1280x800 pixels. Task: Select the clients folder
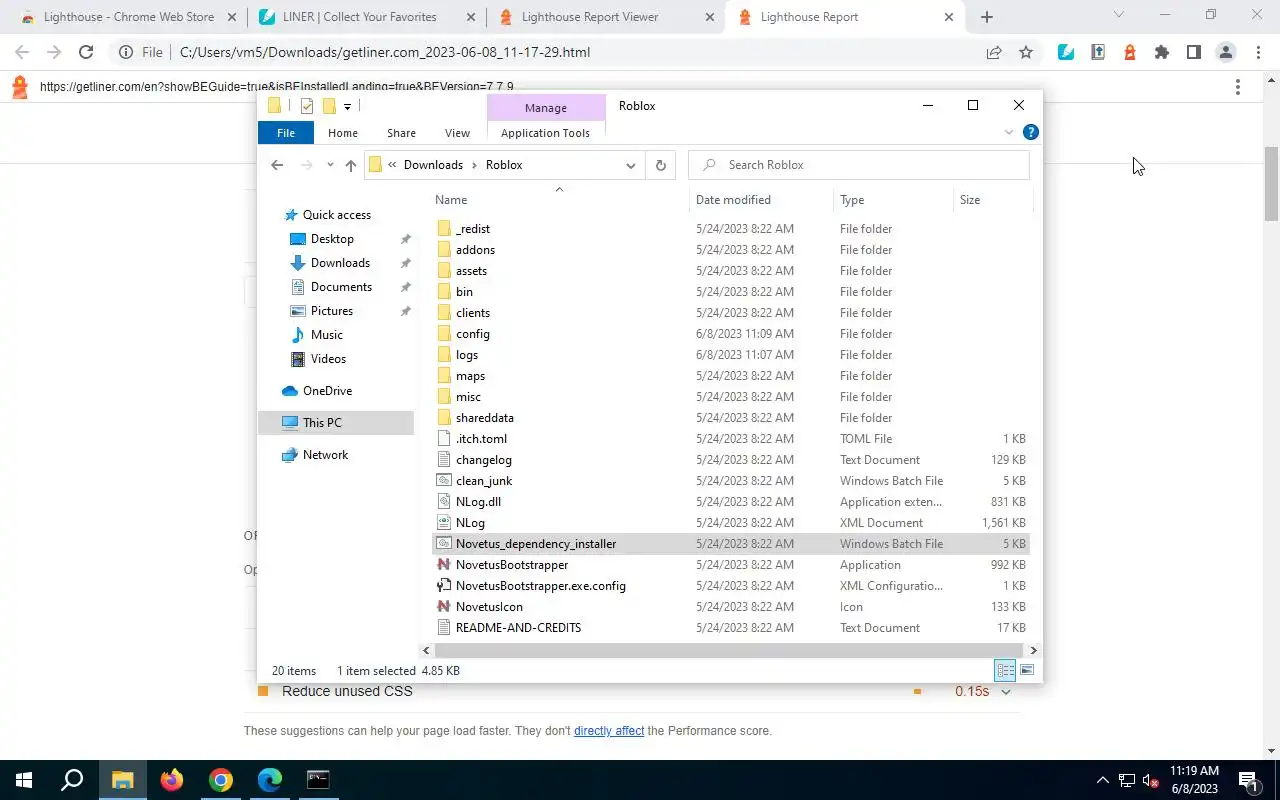click(473, 313)
